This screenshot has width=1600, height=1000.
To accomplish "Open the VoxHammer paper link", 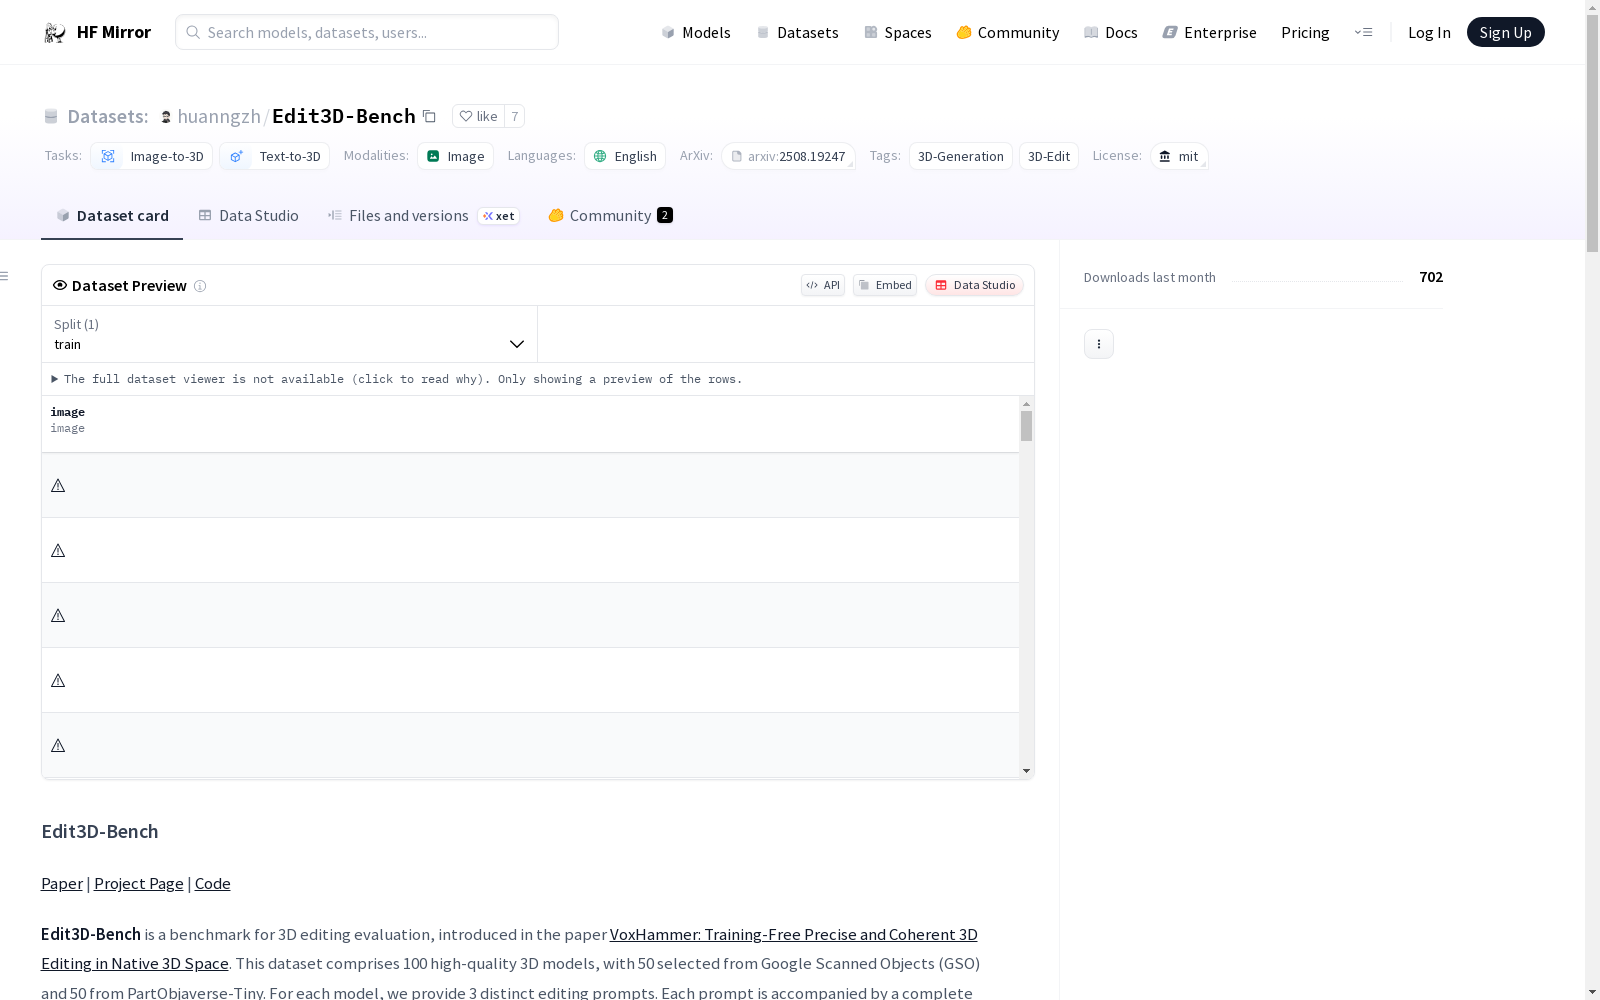I will point(794,935).
